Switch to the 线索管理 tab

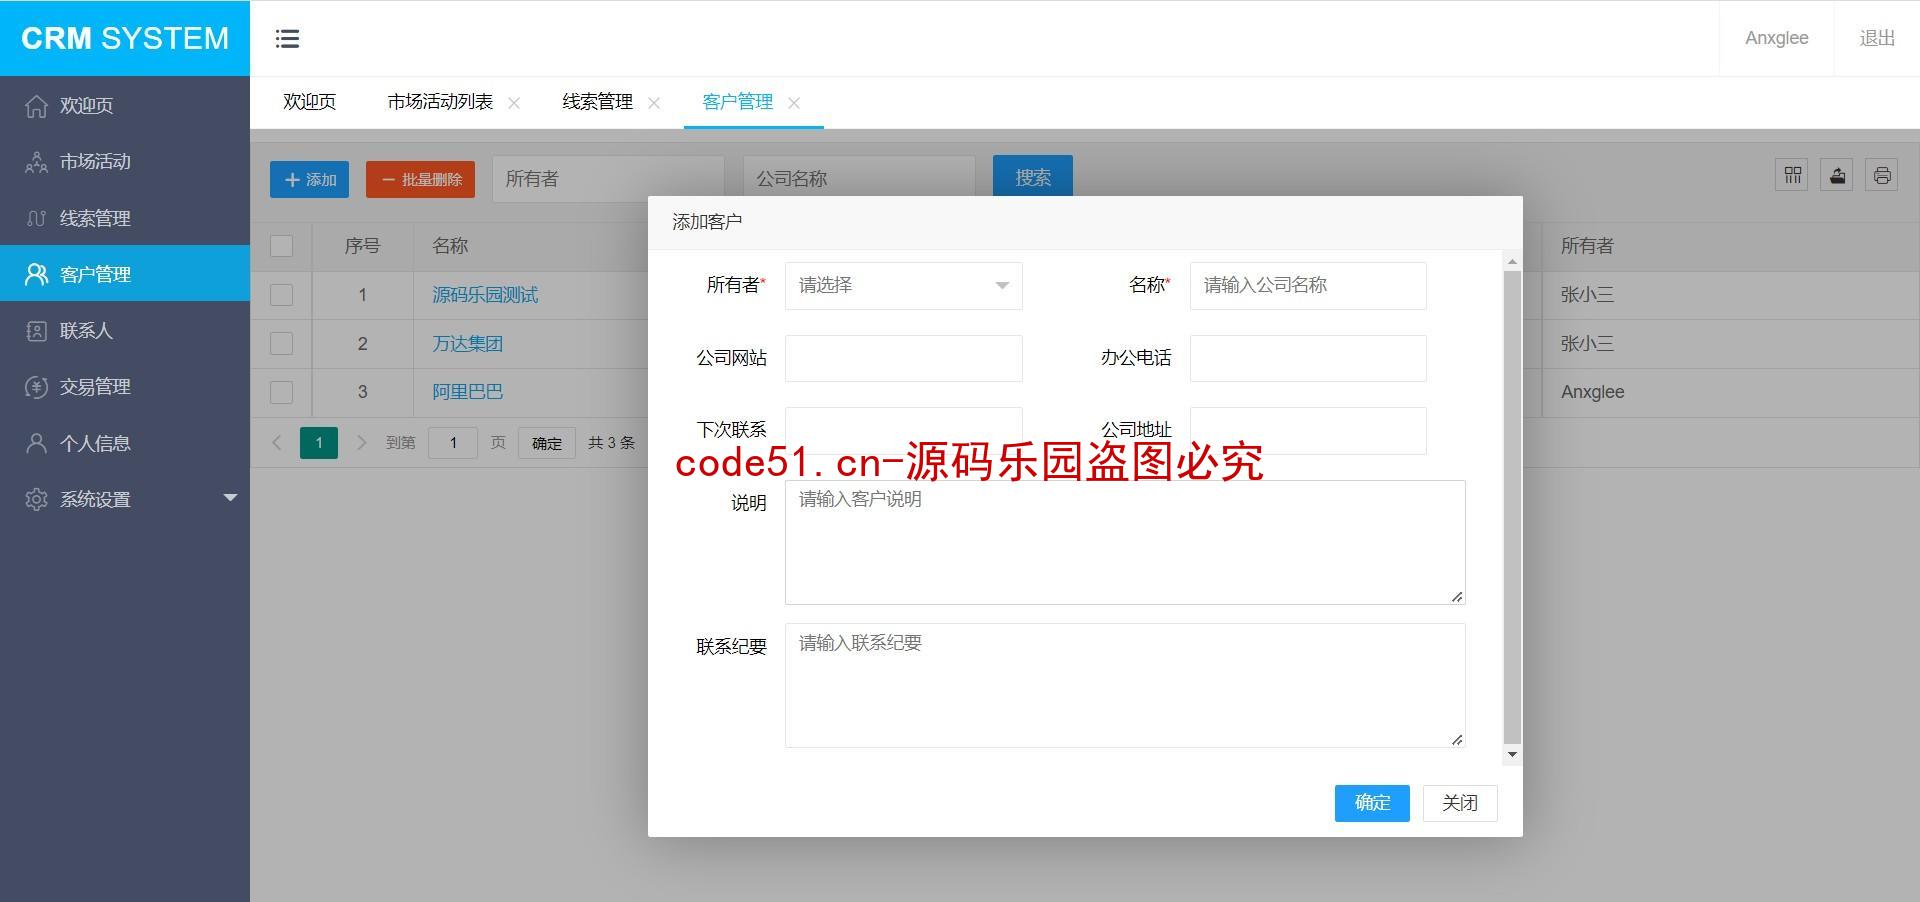point(597,102)
